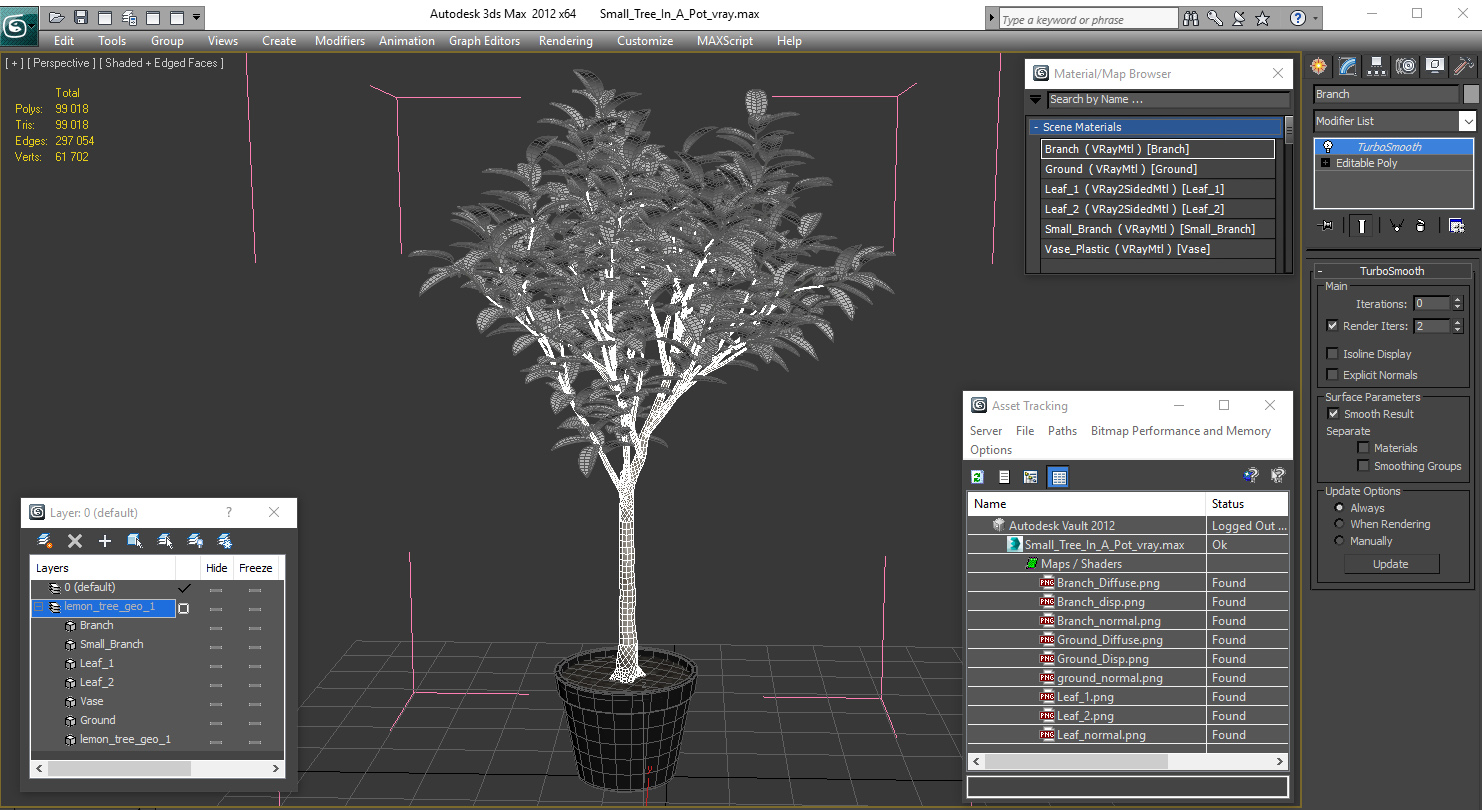Click Remove Modifier trash icon
1482x810 pixels.
[1420, 226]
